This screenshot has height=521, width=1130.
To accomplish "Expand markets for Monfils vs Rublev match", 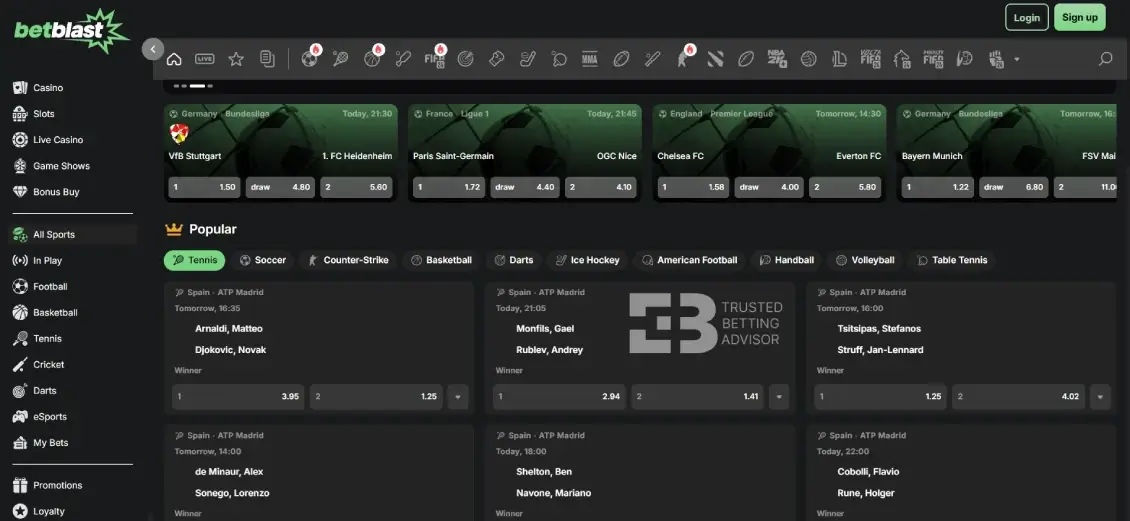I will tap(779, 396).
